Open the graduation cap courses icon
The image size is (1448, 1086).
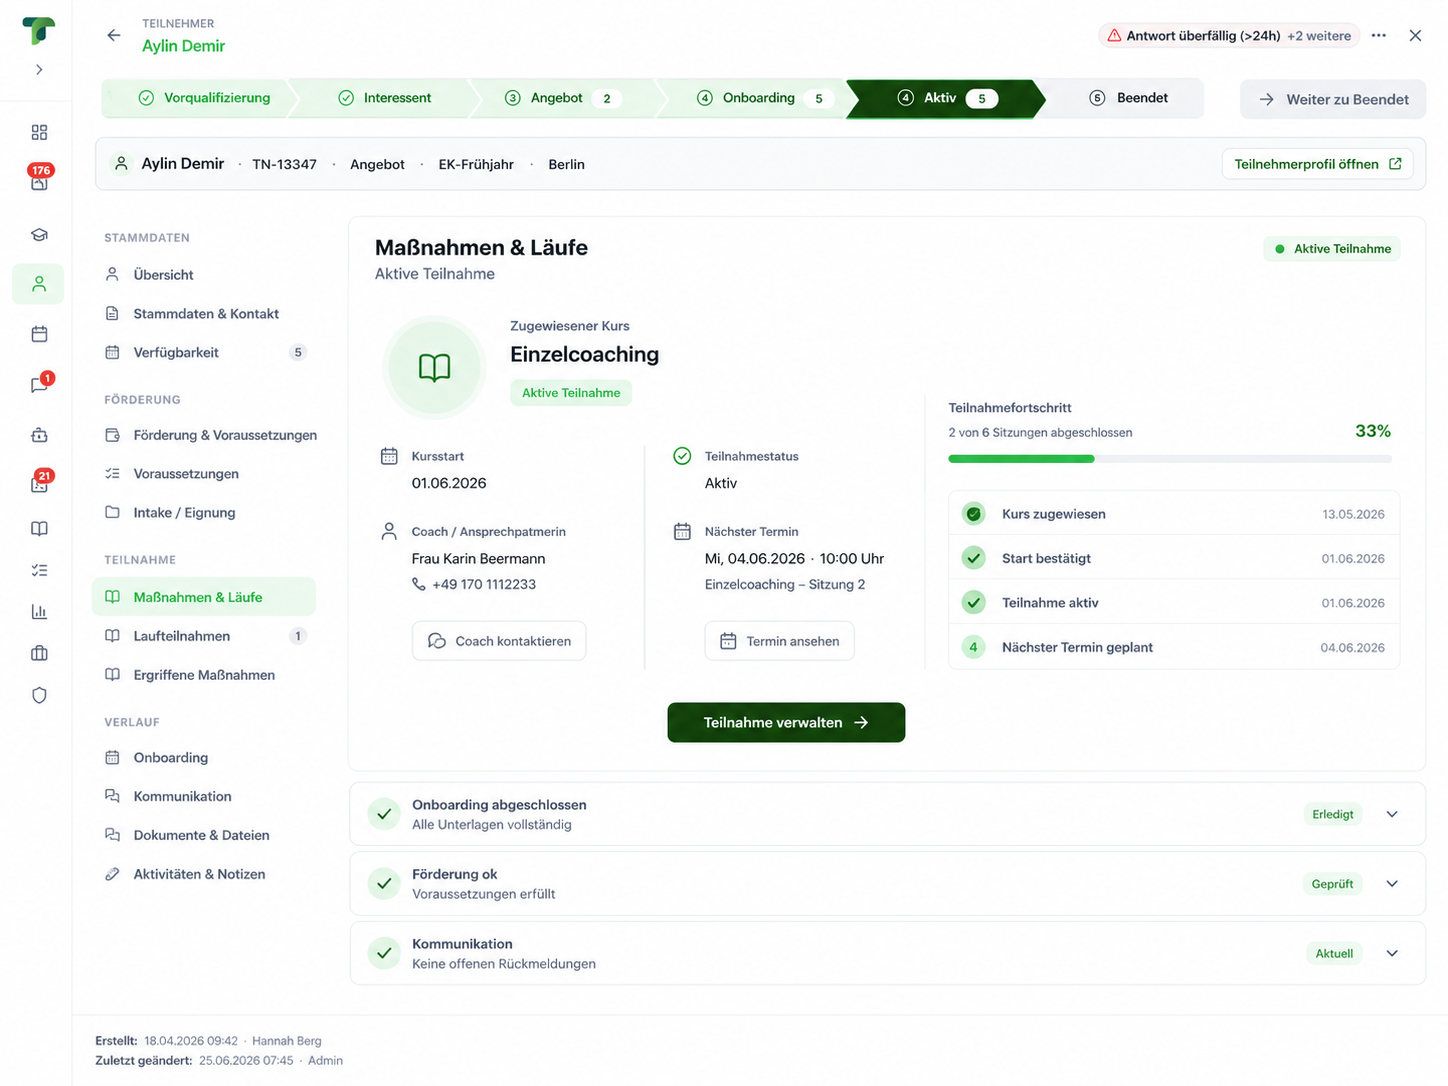(x=39, y=235)
